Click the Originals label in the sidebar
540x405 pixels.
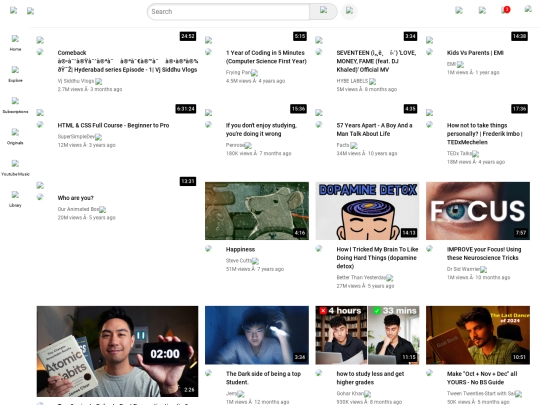[15, 143]
